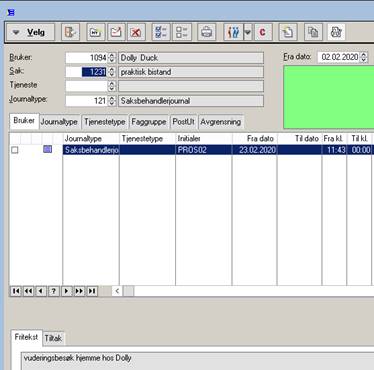
Task: Click the Fra dato date stepper
Action: coord(364,57)
